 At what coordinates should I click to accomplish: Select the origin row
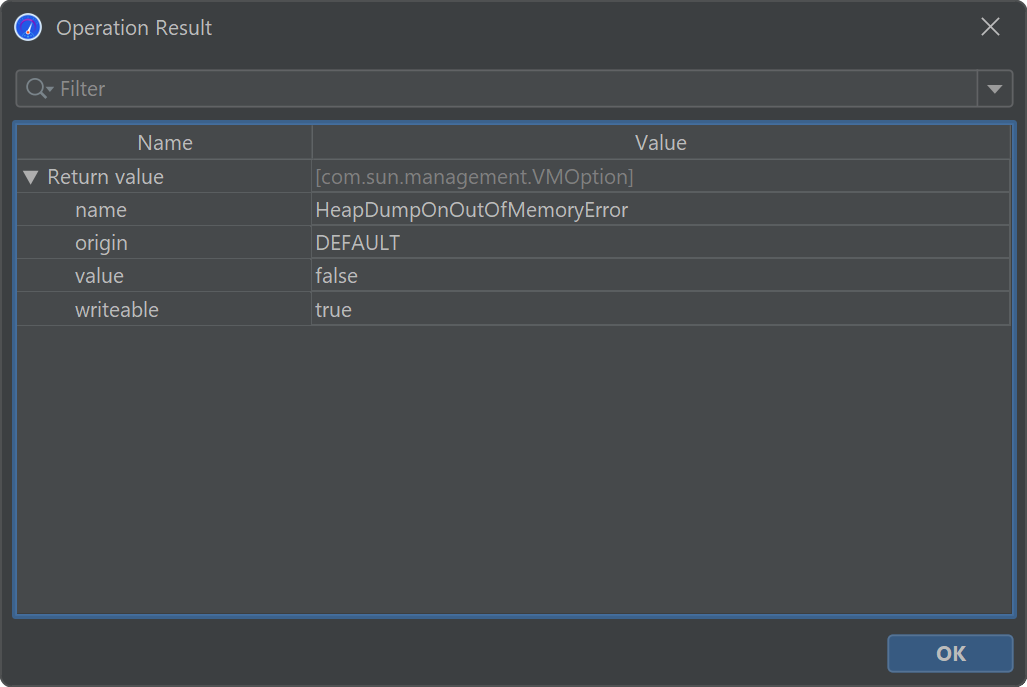click(x=101, y=243)
